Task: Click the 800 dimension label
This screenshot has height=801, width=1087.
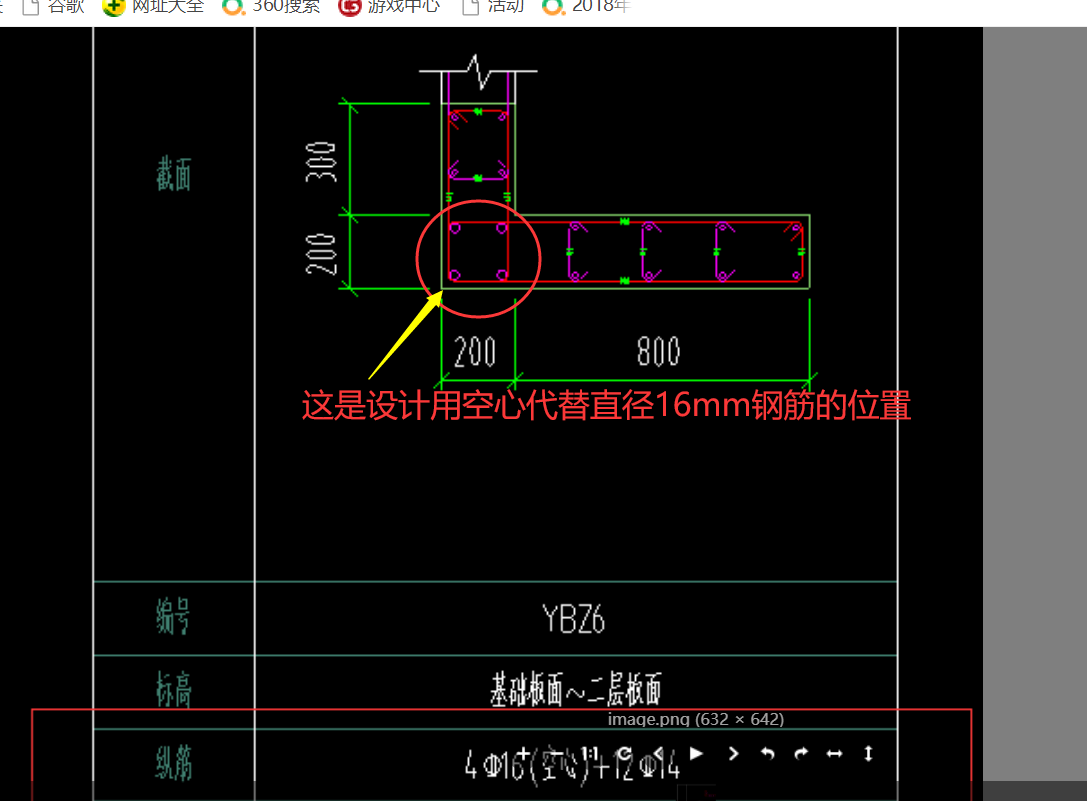Action: click(x=659, y=352)
